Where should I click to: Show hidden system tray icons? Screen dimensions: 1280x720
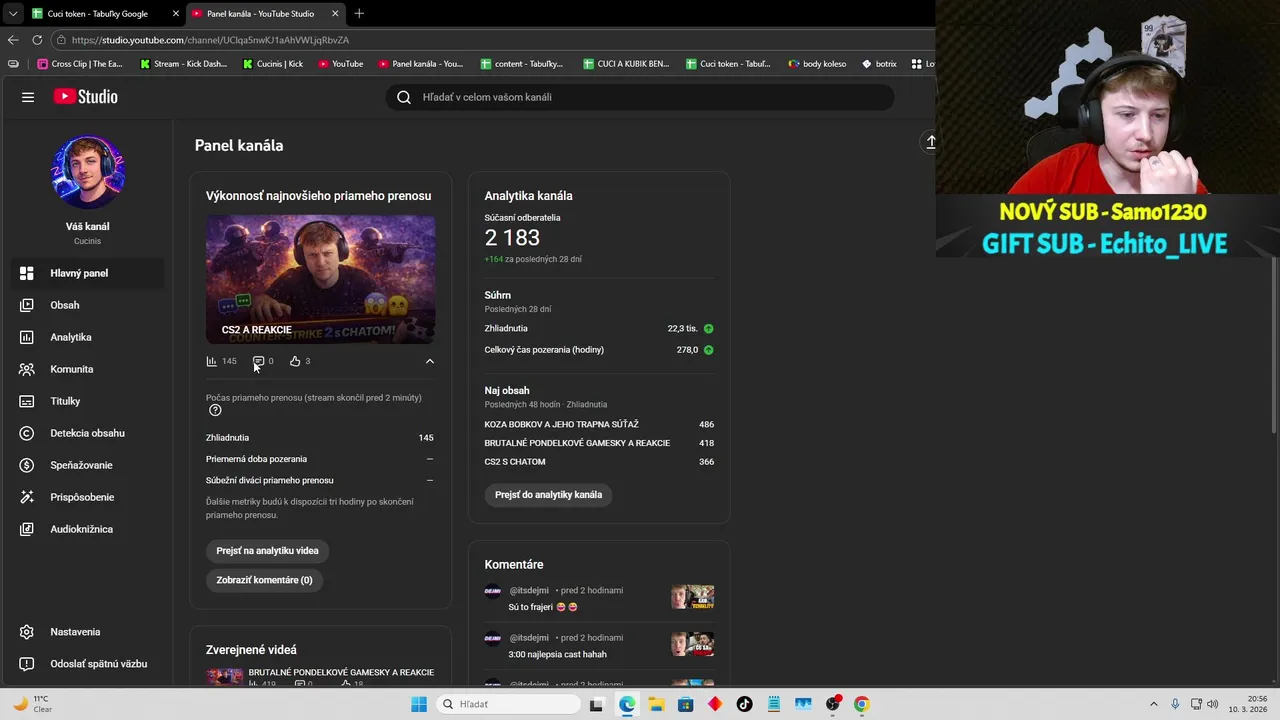click(x=1153, y=704)
